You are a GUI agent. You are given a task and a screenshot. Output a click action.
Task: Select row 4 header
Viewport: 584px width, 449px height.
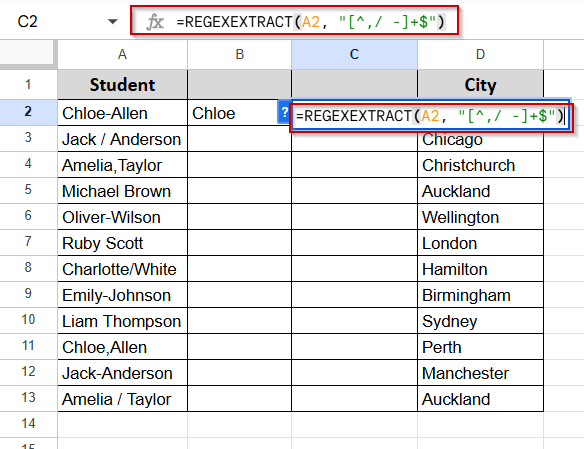[28, 164]
